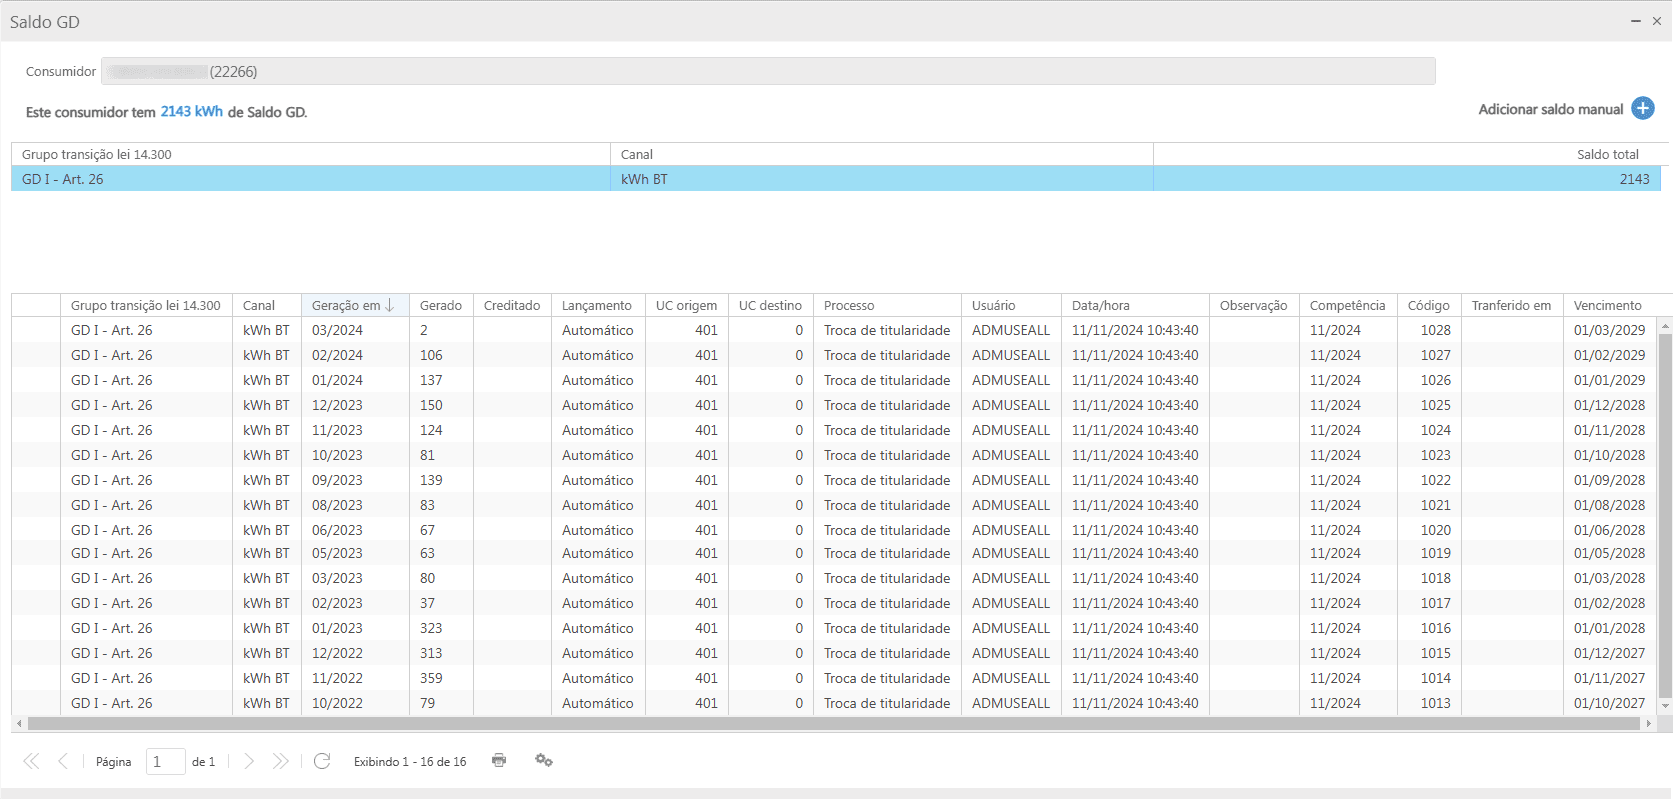Click the printer icon in pagination bar
1673x799 pixels.
point(499,761)
